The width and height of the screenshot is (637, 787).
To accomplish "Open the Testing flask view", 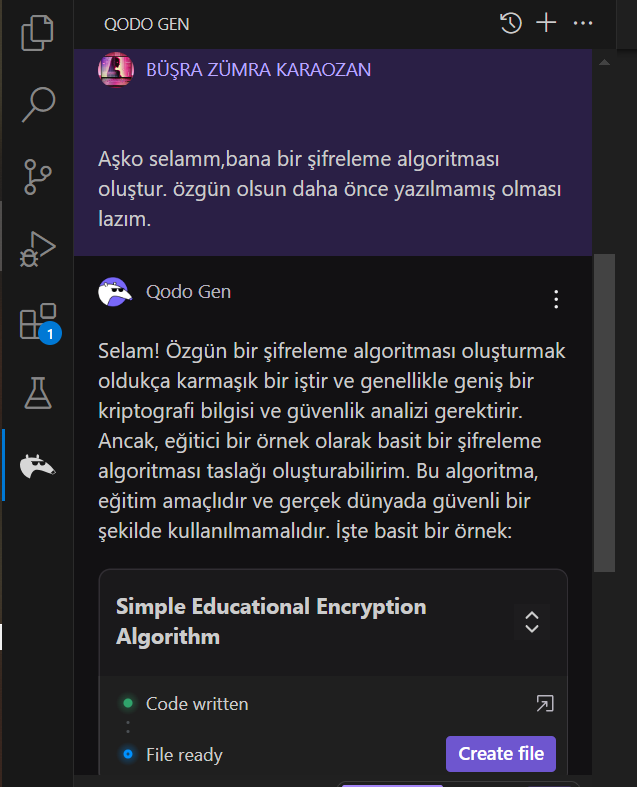I will [x=37, y=393].
